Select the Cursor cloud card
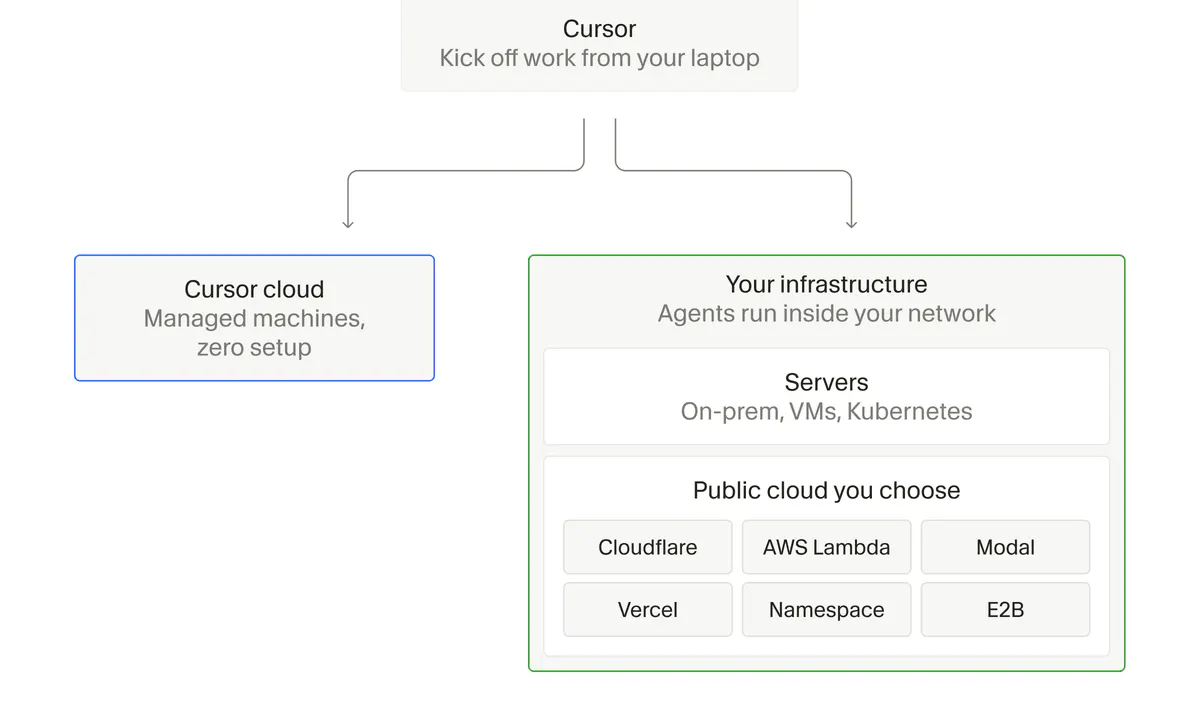Image resolution: width=1200 pixels, height=720 pixels. coord(254,318)
